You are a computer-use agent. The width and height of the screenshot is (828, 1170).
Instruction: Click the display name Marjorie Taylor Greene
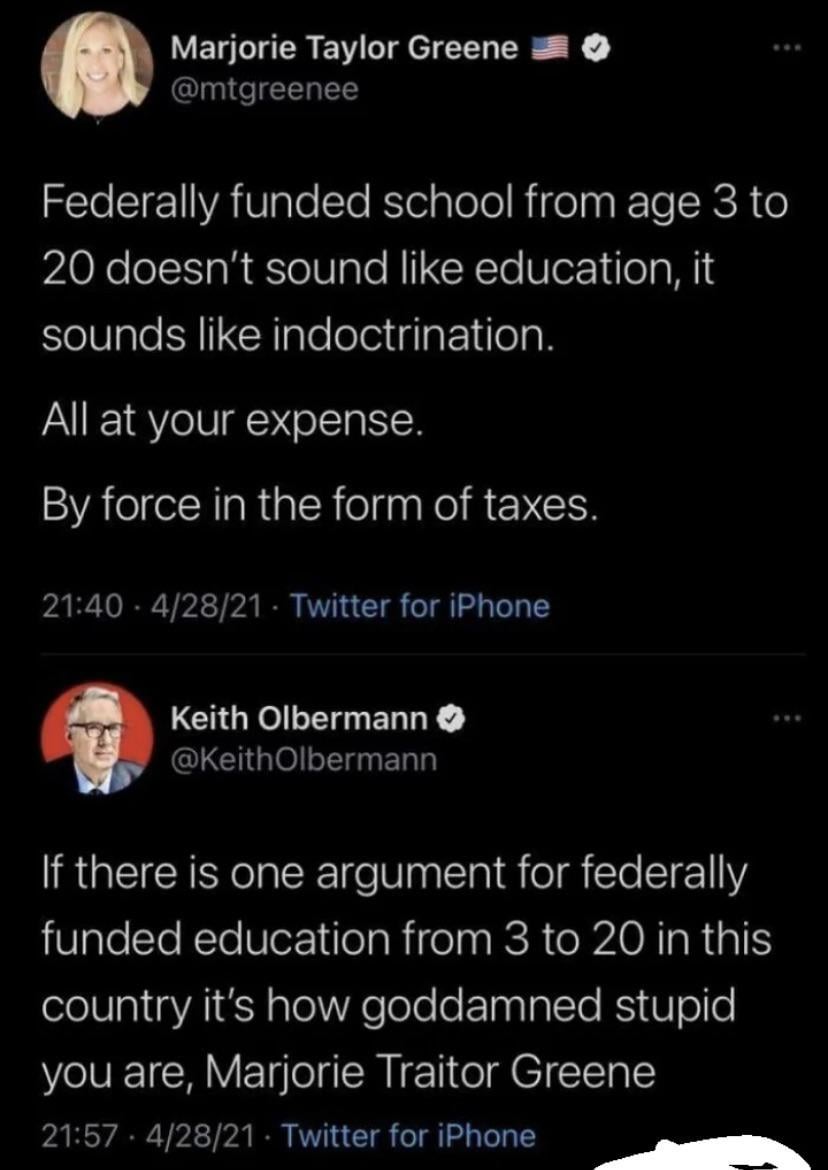(x=344, y=48)
